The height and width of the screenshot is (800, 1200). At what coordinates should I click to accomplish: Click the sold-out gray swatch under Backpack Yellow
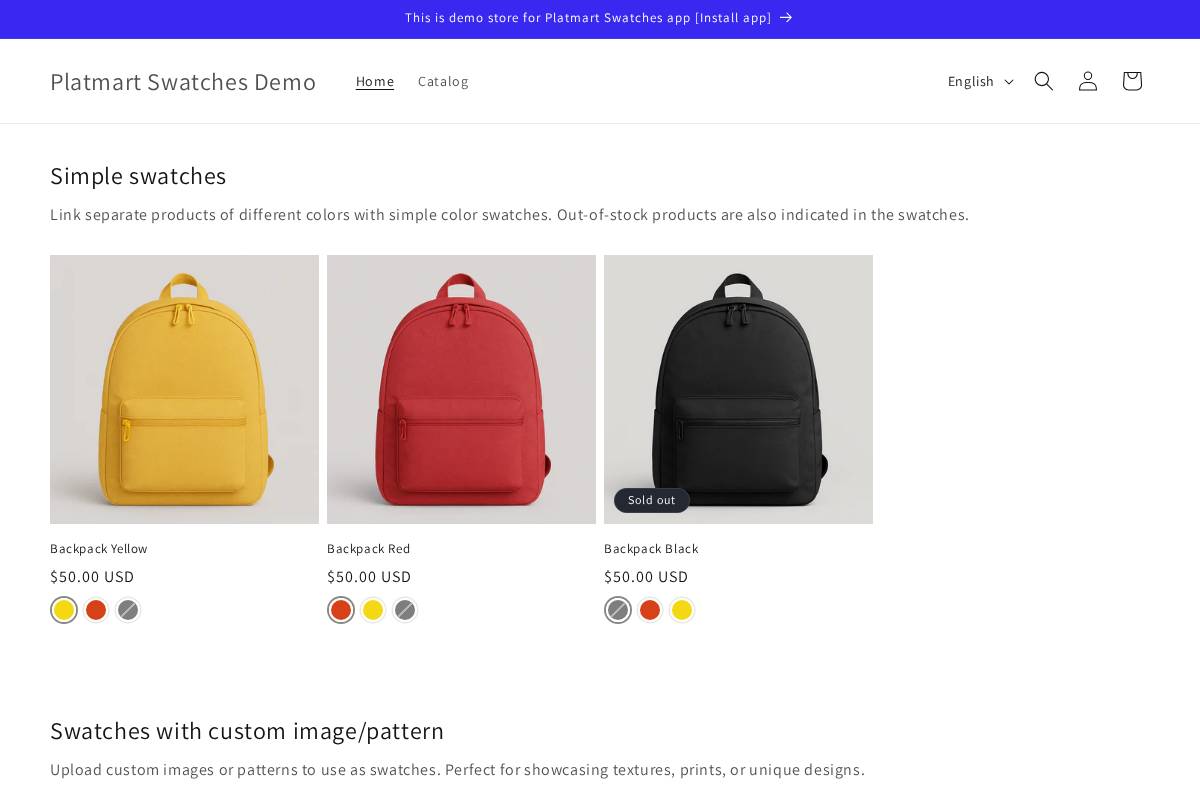click(x=128, y=610)
